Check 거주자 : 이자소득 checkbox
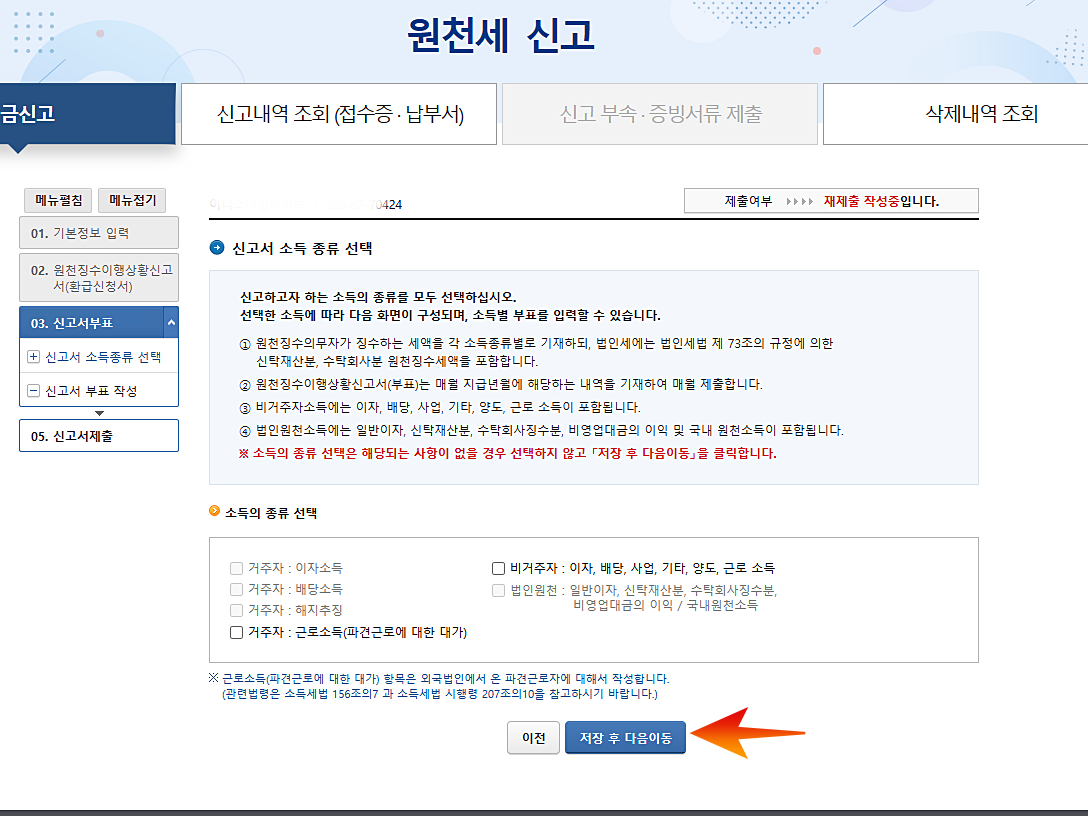1088x816 pixels. [237, 568]
